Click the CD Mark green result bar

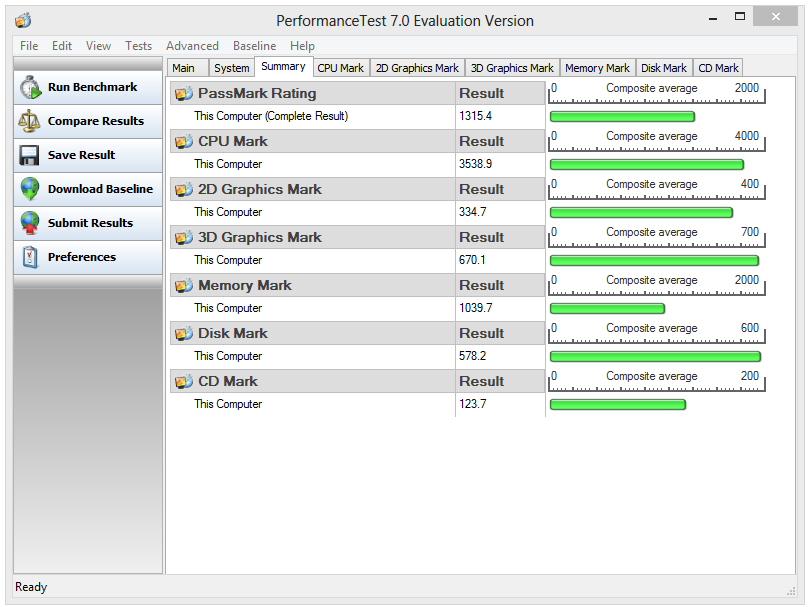click(618, 404)
